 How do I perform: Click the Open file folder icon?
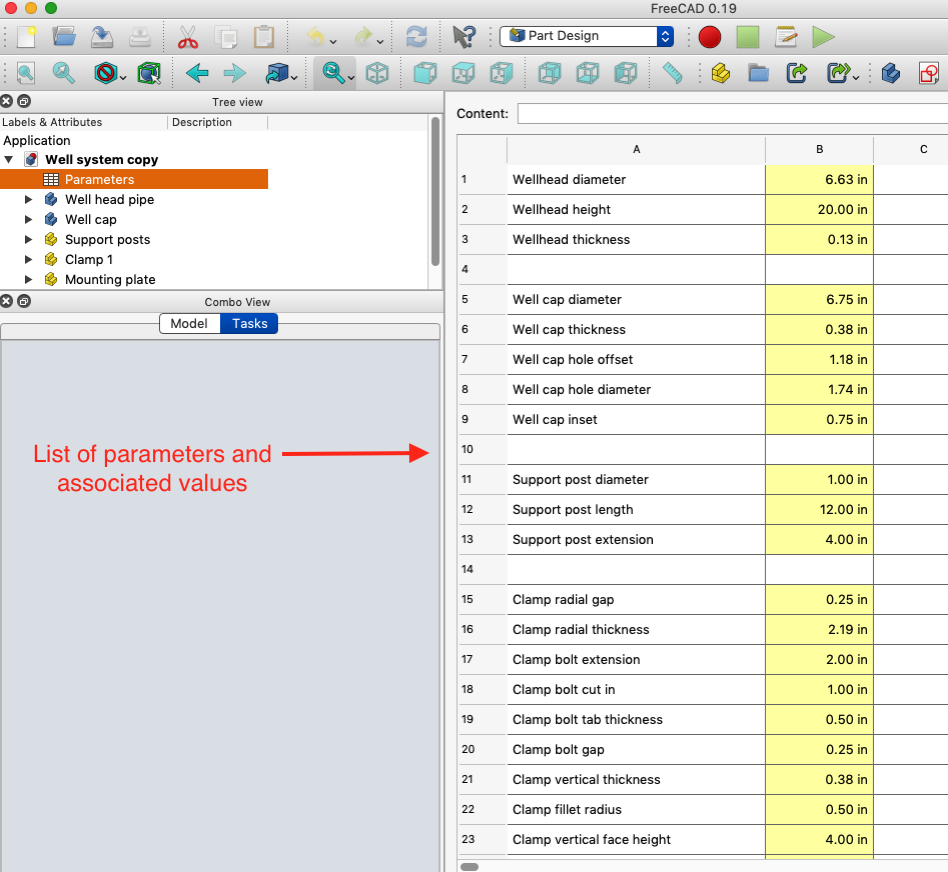click(x=64, y=37)
